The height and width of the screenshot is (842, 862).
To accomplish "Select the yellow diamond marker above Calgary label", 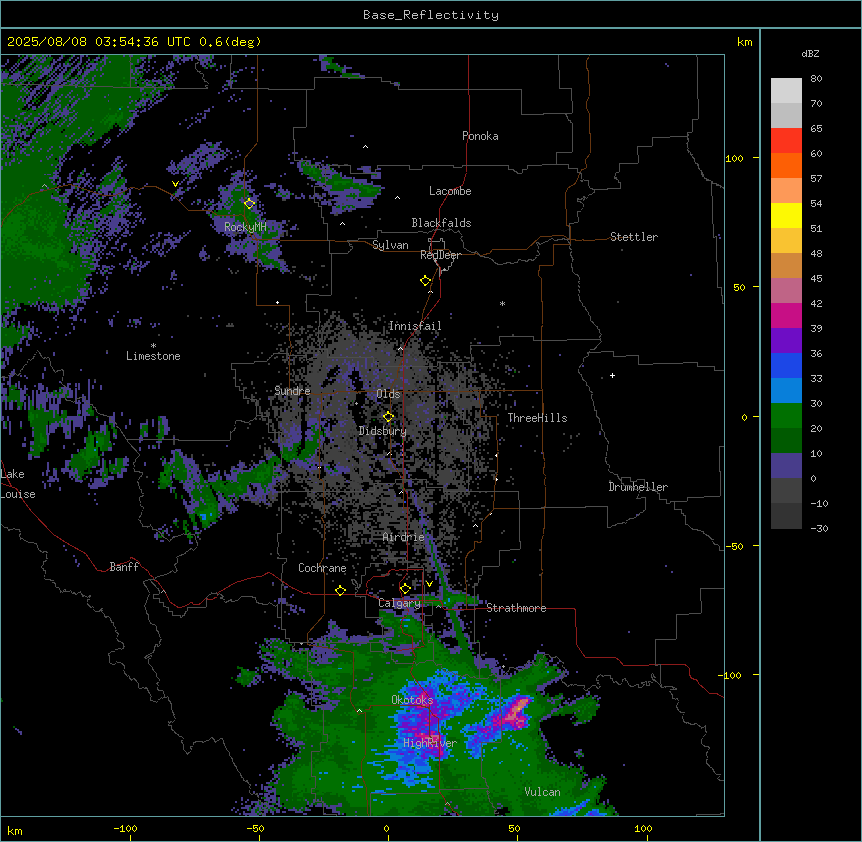I will pyautogui.click(x=405, y=589).
